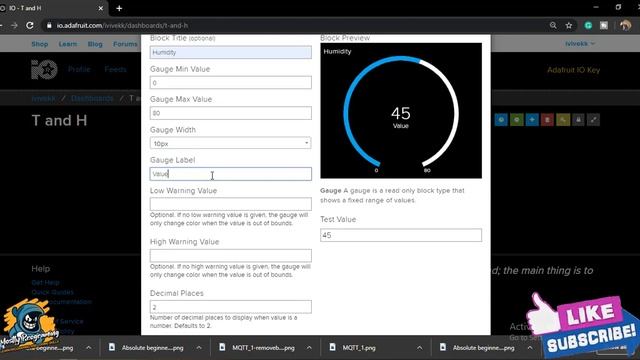This screenshot has height=360, width=640.
Task: Click the gray lock privacy icon
Action: (578, 120)
